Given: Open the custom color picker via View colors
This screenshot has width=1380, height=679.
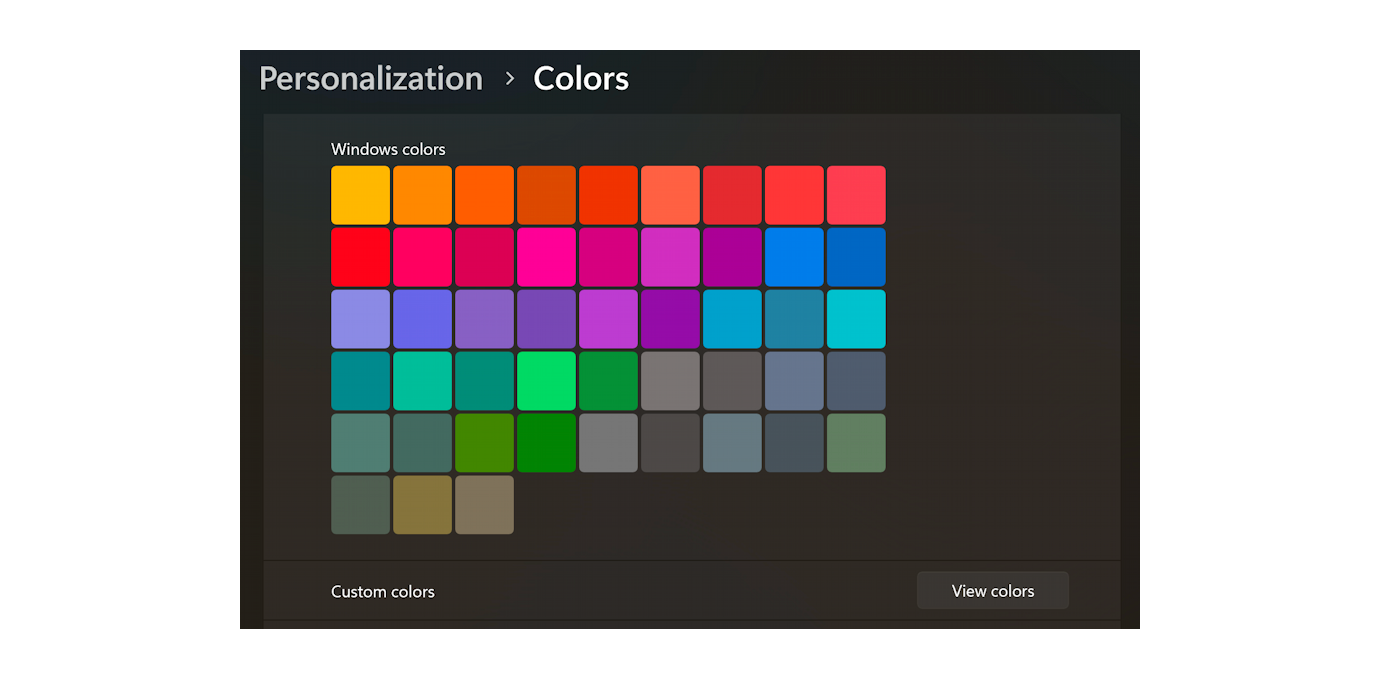Looking at the screenshot, I should (992, 590).
